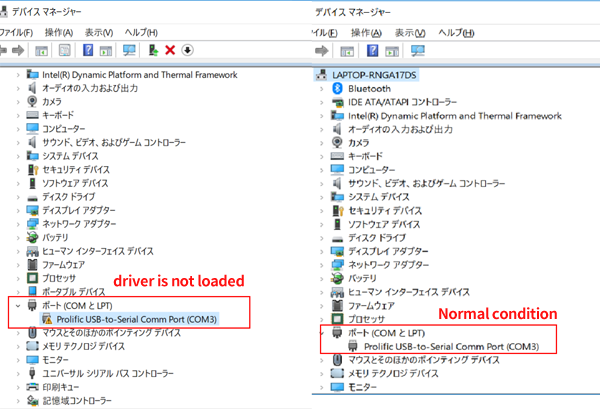Image resolution: width=600 pixels, height=409 pixels.
Task: Expand ユニバーサル シリアル バス コントローラー node
Action: pos(18,373)
